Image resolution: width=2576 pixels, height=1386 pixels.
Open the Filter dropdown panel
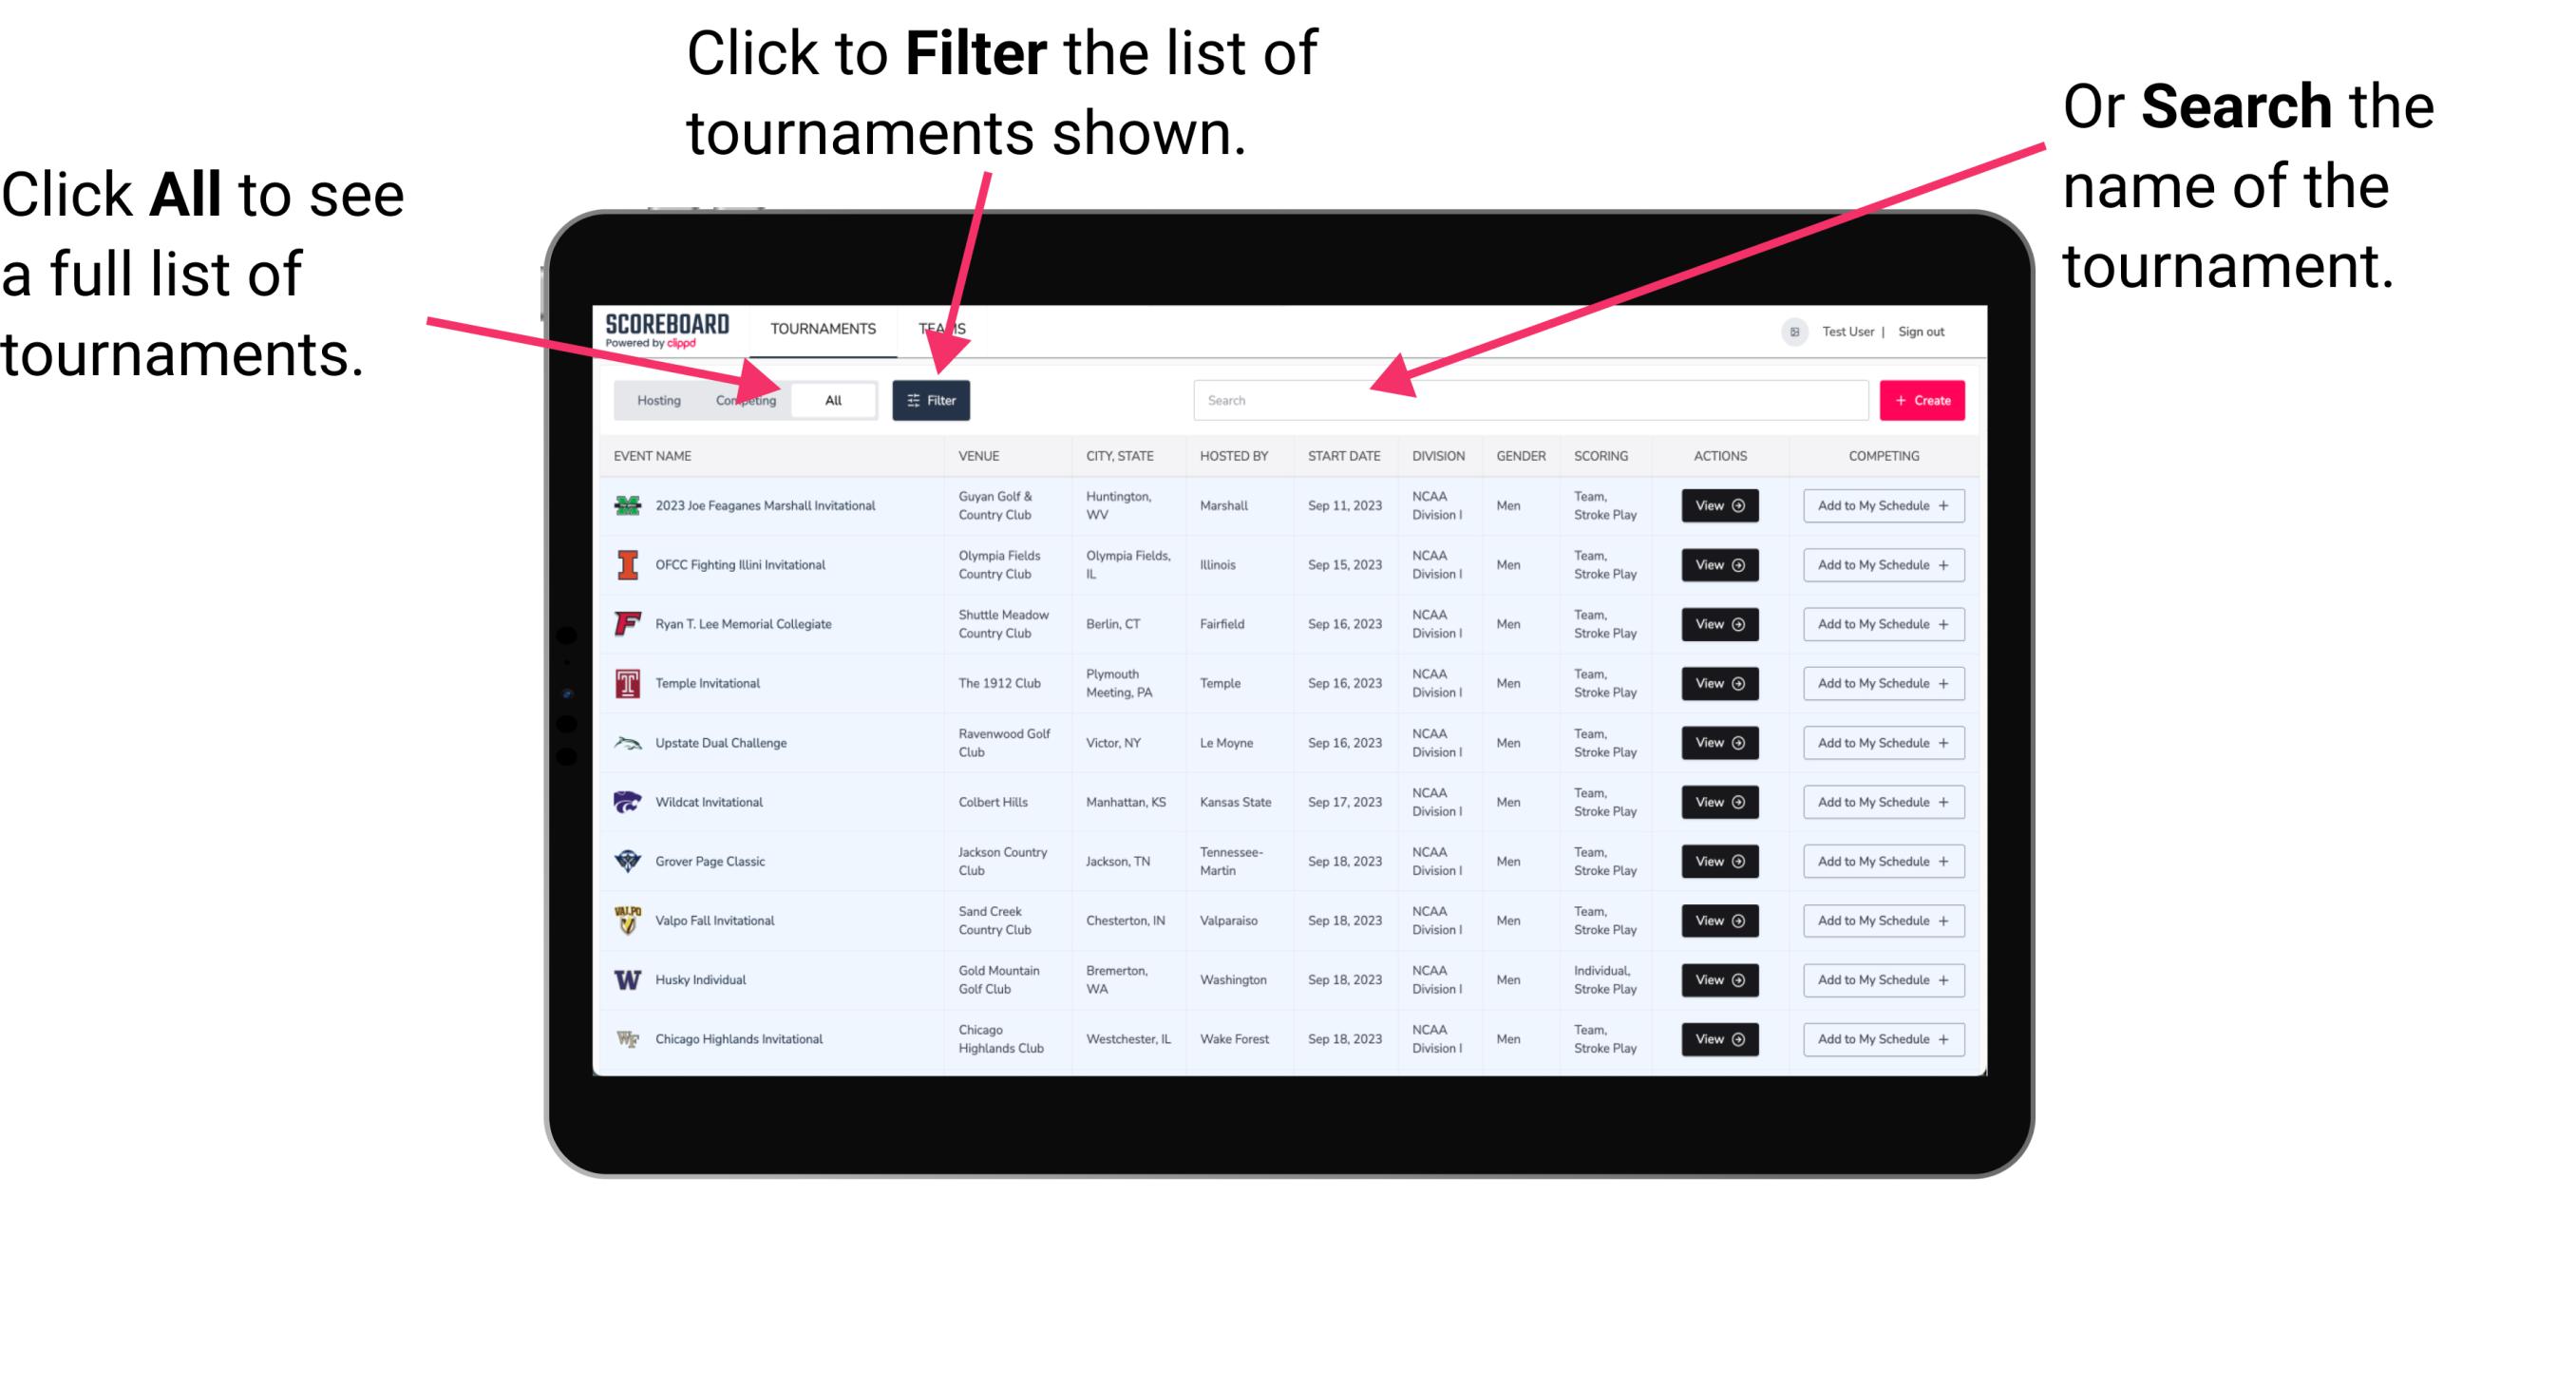(933, 399)
